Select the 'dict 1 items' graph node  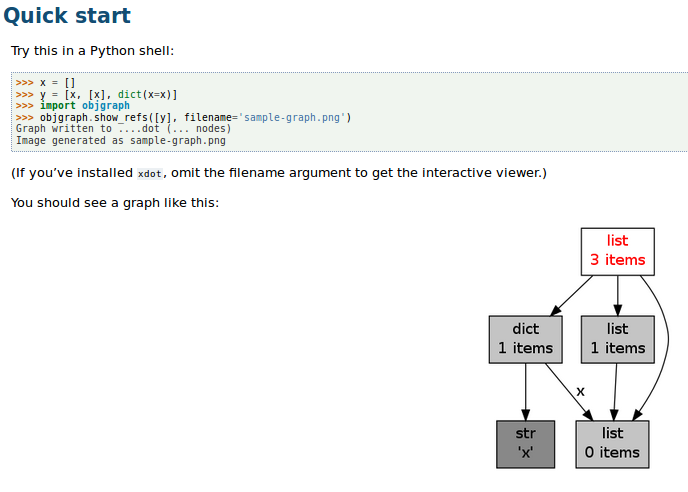pyautogui.click(x=525, y=339)
